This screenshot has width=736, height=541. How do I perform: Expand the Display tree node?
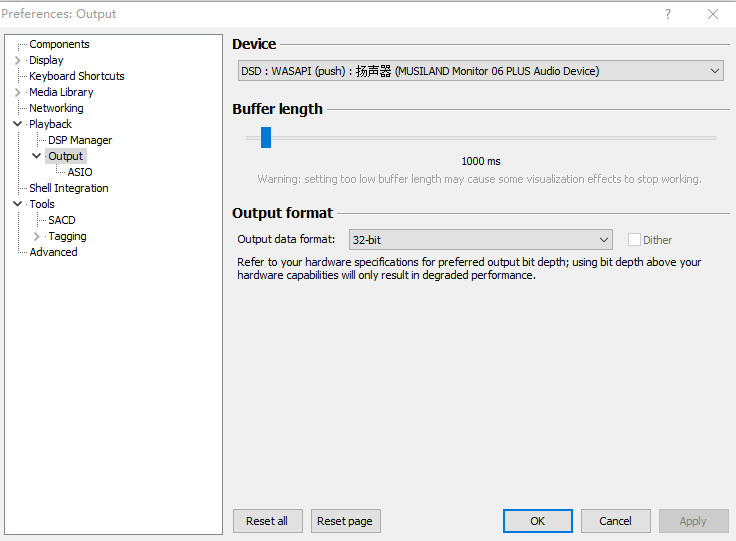click(x=18, y=60)
